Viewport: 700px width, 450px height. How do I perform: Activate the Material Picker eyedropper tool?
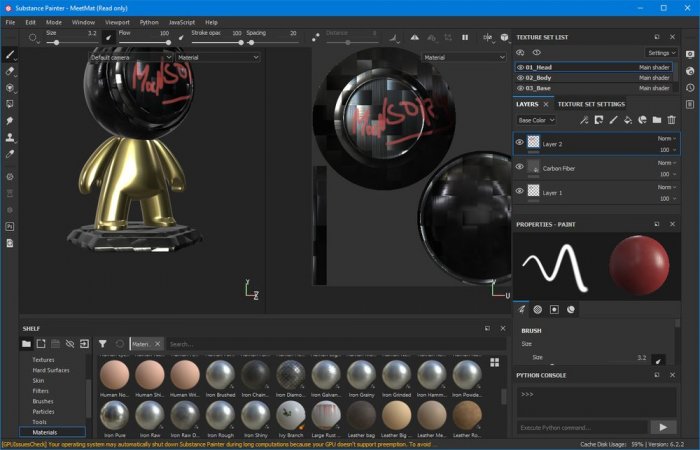tap(10, 154)
